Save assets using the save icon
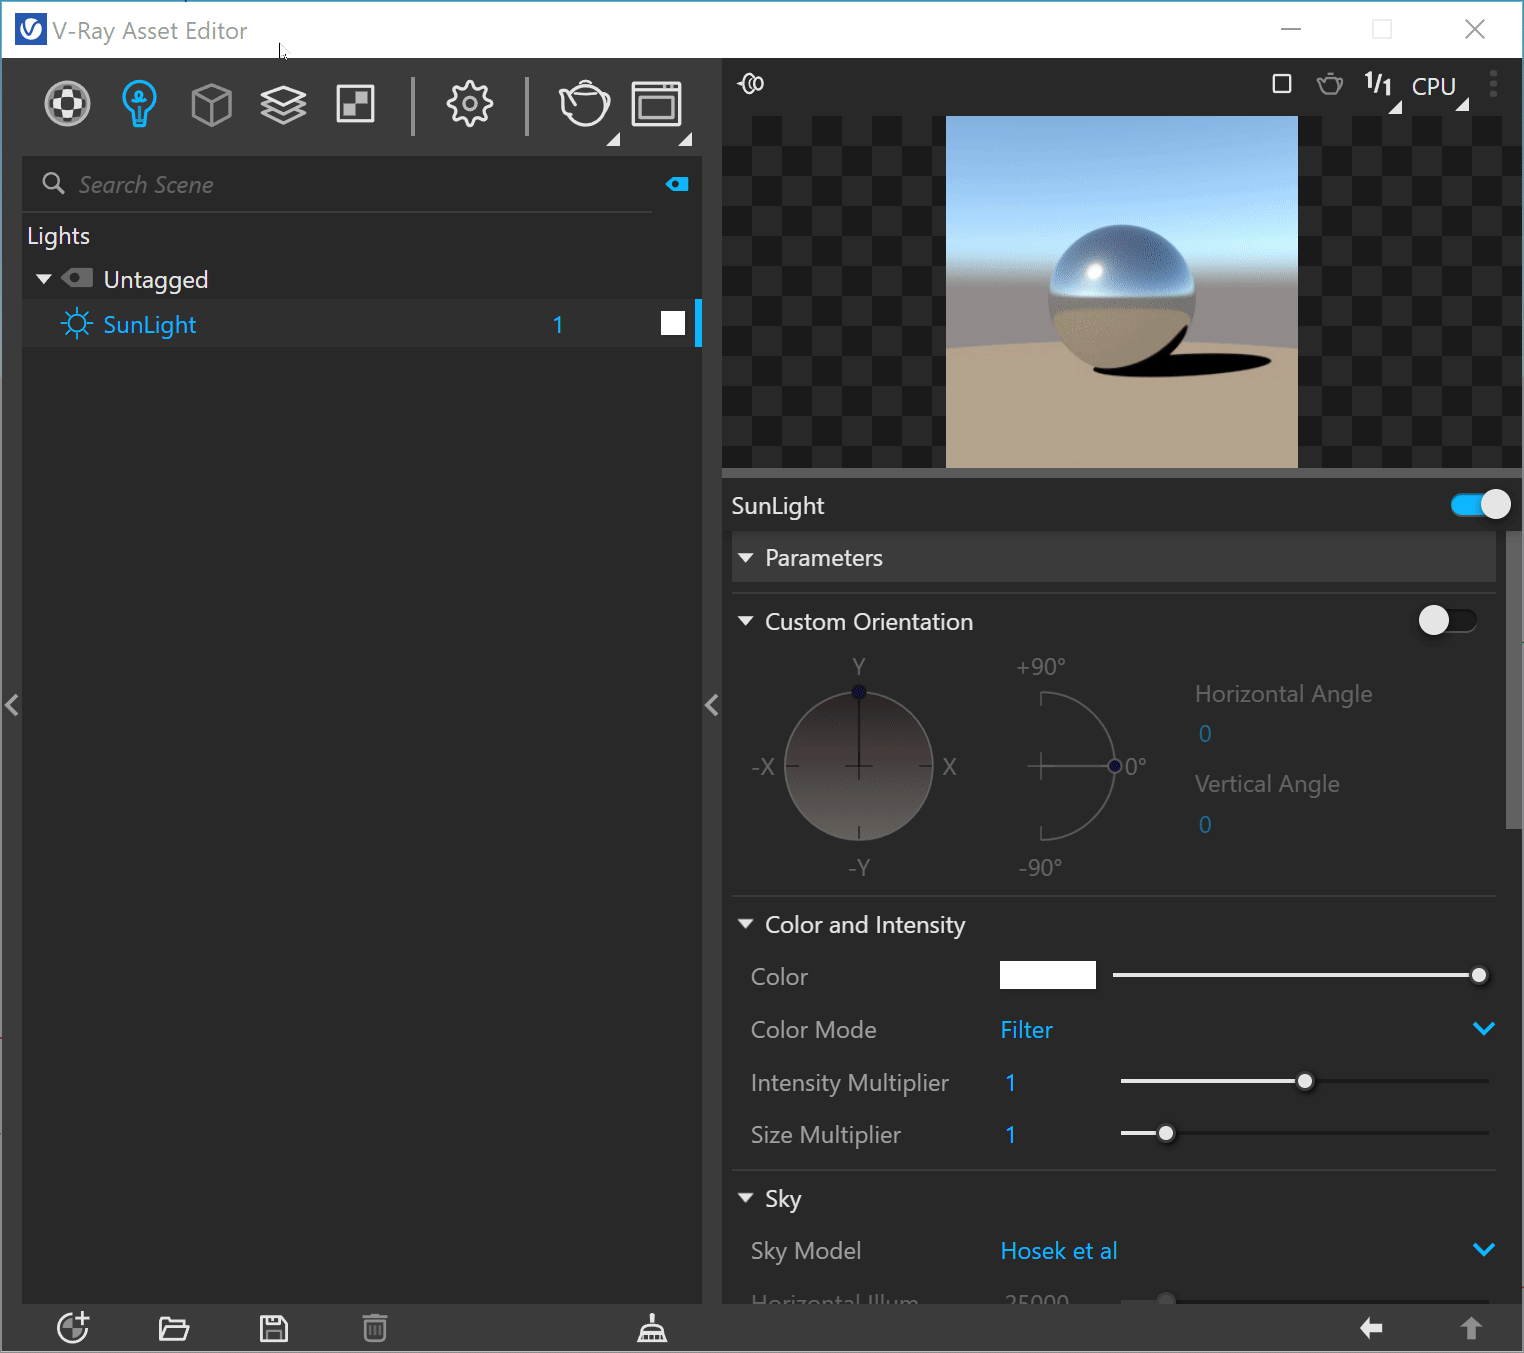 click(x=273, y=1328)
